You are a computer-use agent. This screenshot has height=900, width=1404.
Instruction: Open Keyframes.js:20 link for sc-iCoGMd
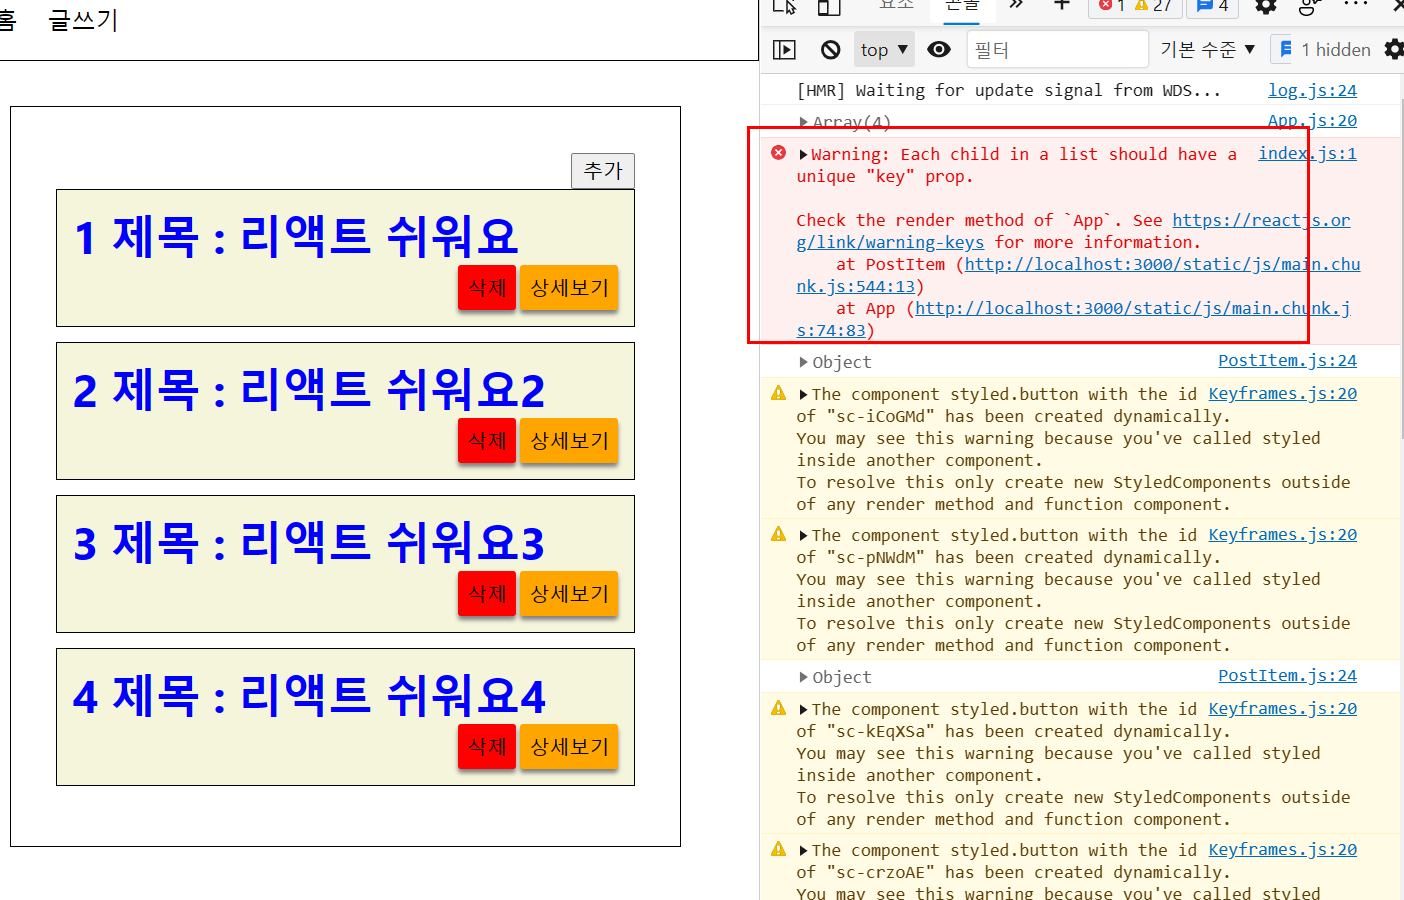(x=1282, y=393)
